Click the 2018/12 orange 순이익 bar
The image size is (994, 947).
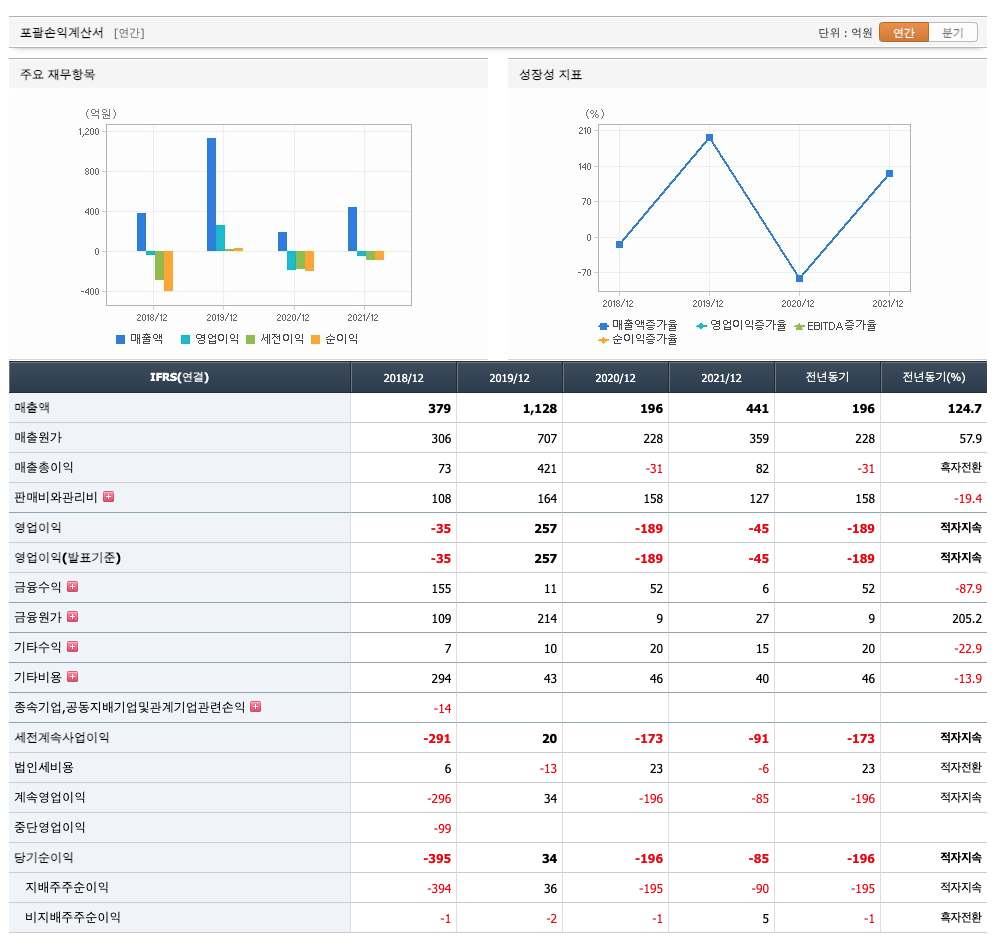coord(169,271)
